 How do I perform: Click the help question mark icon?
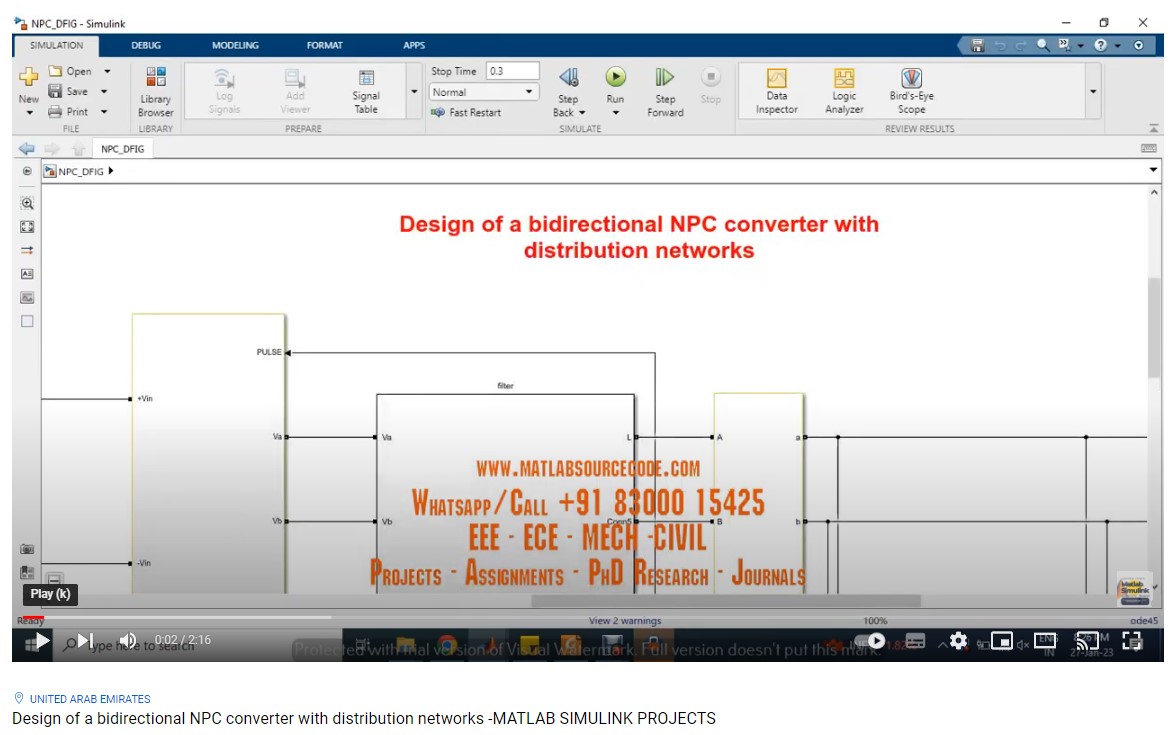(x=1100, y=45)
